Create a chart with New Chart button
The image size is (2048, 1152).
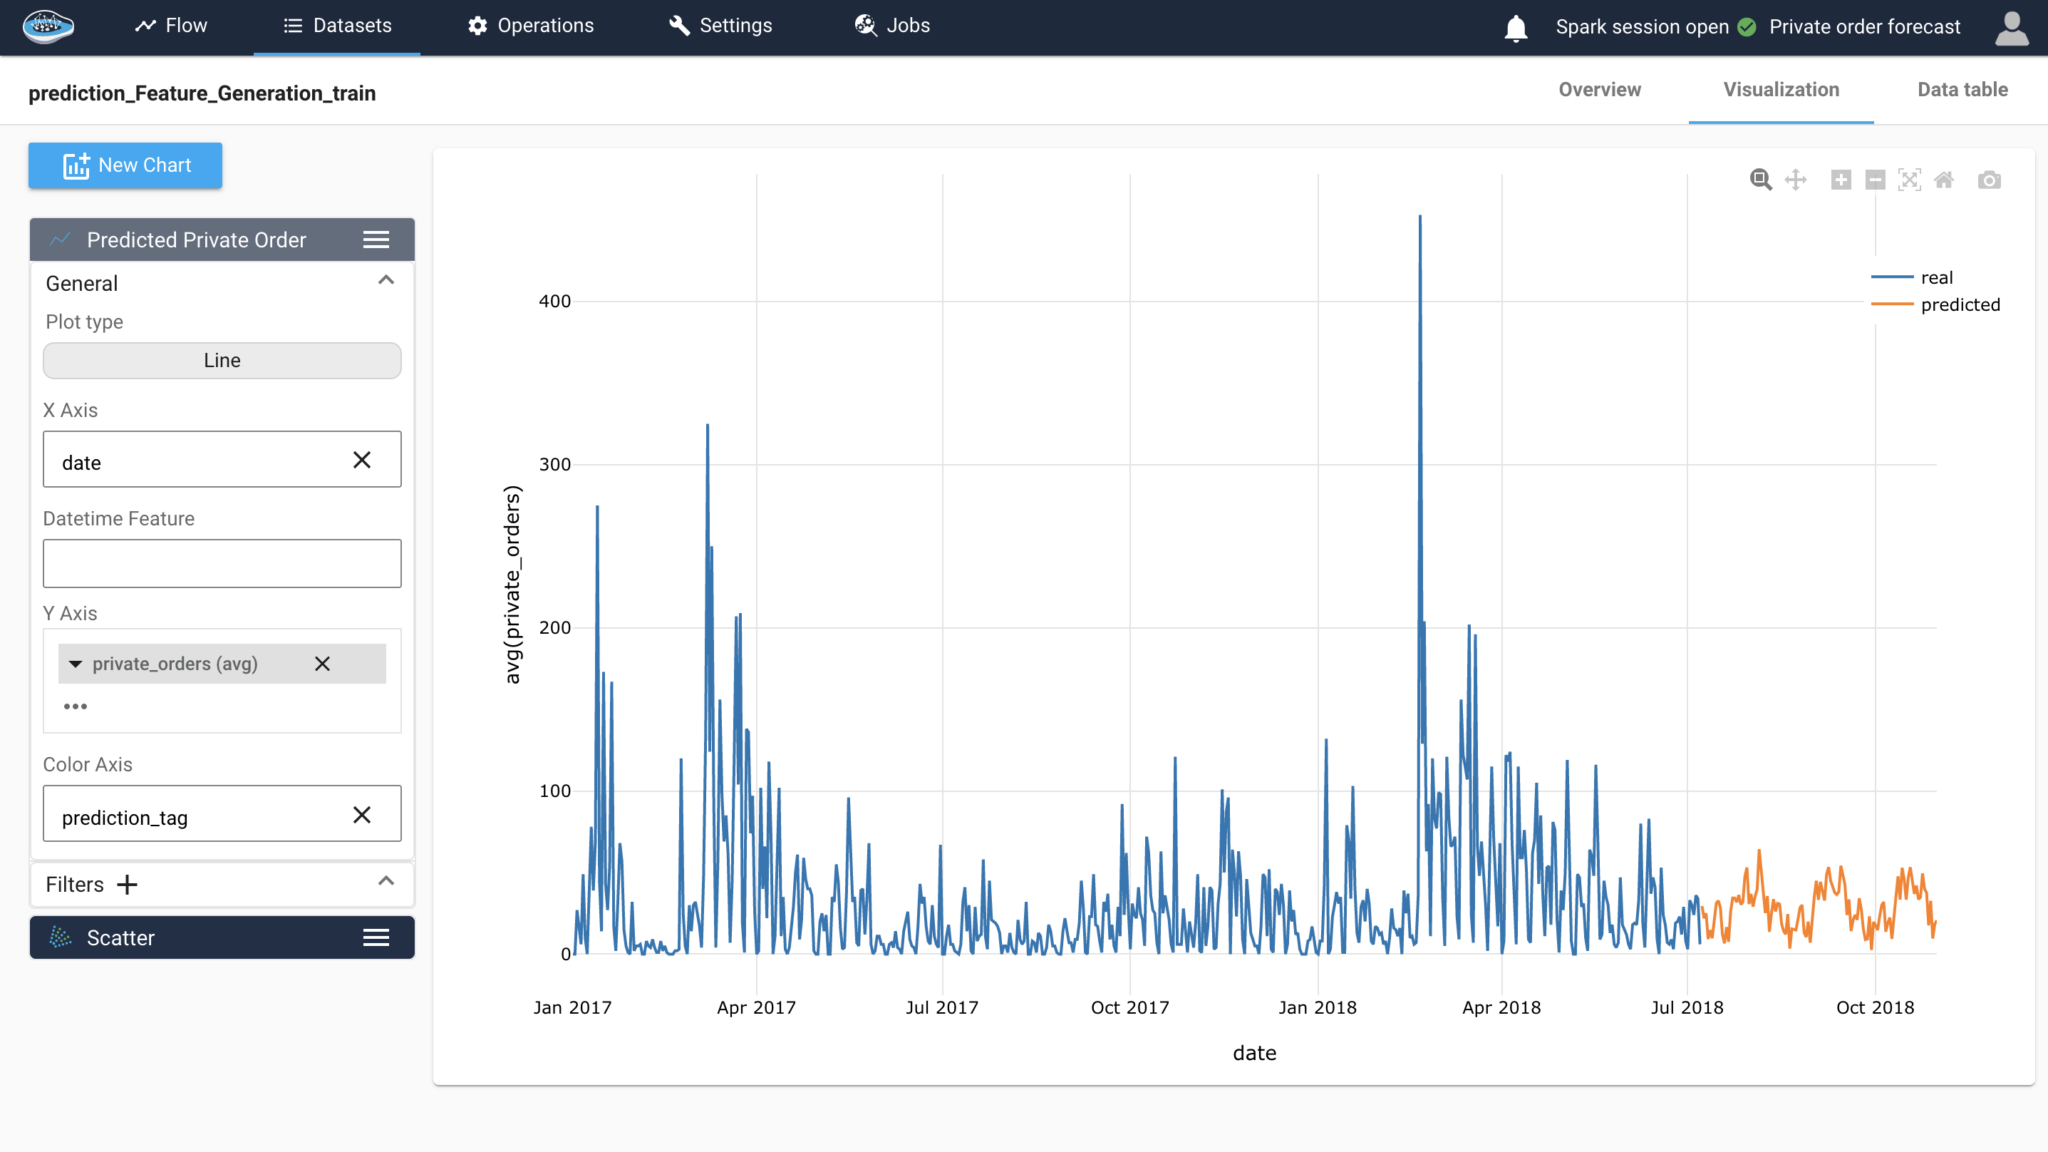pos(124,165)
